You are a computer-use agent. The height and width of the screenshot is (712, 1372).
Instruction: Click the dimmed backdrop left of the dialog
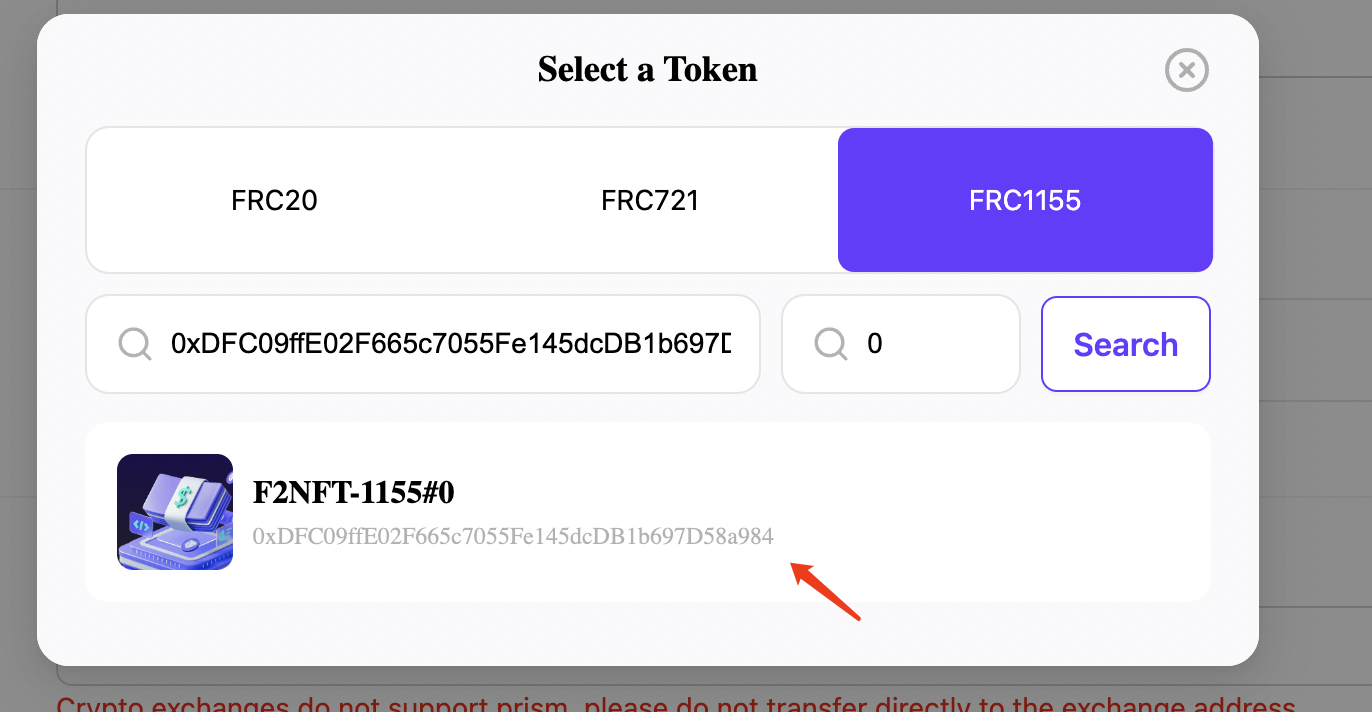[18, 350]
